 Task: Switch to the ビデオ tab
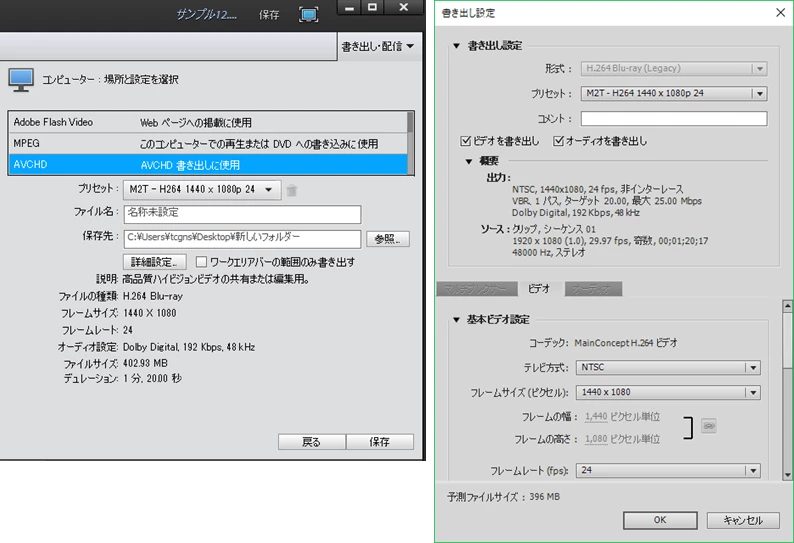pyautogui.click(x=539, y=289)
